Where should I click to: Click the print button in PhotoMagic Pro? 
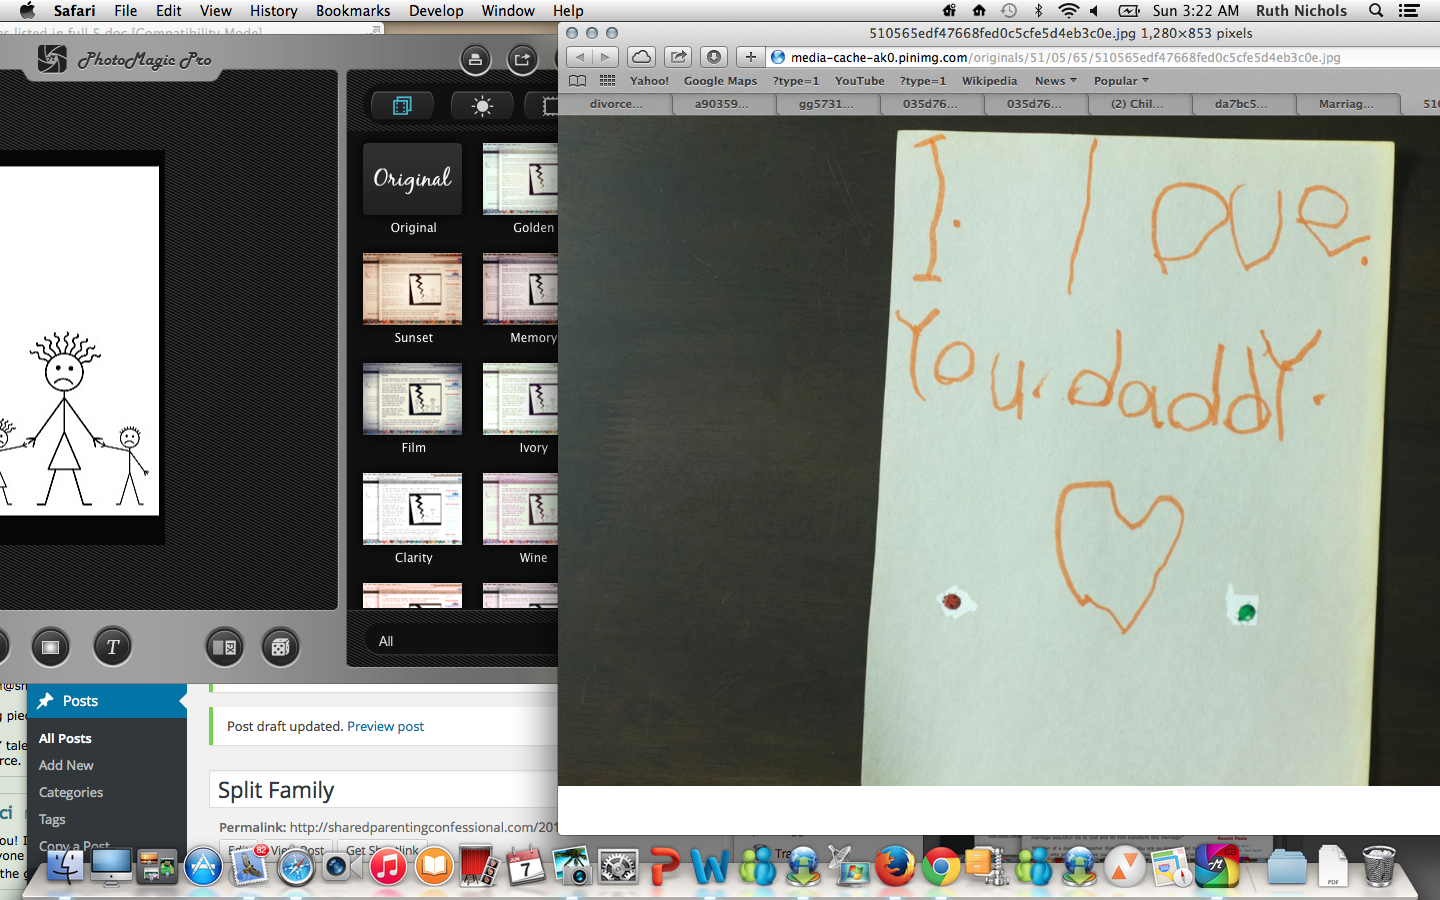tap(475, 60)
